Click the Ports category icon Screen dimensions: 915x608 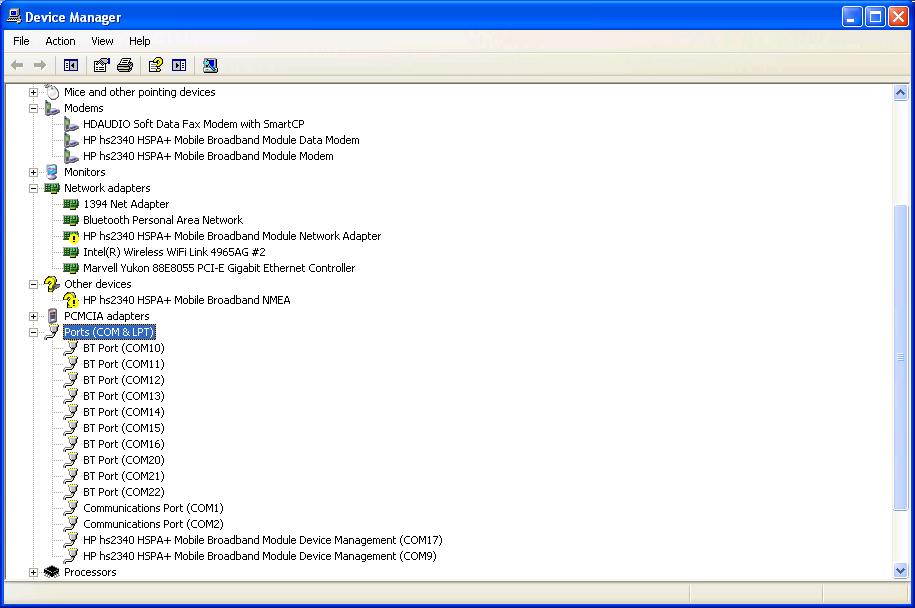coord(53,332)
